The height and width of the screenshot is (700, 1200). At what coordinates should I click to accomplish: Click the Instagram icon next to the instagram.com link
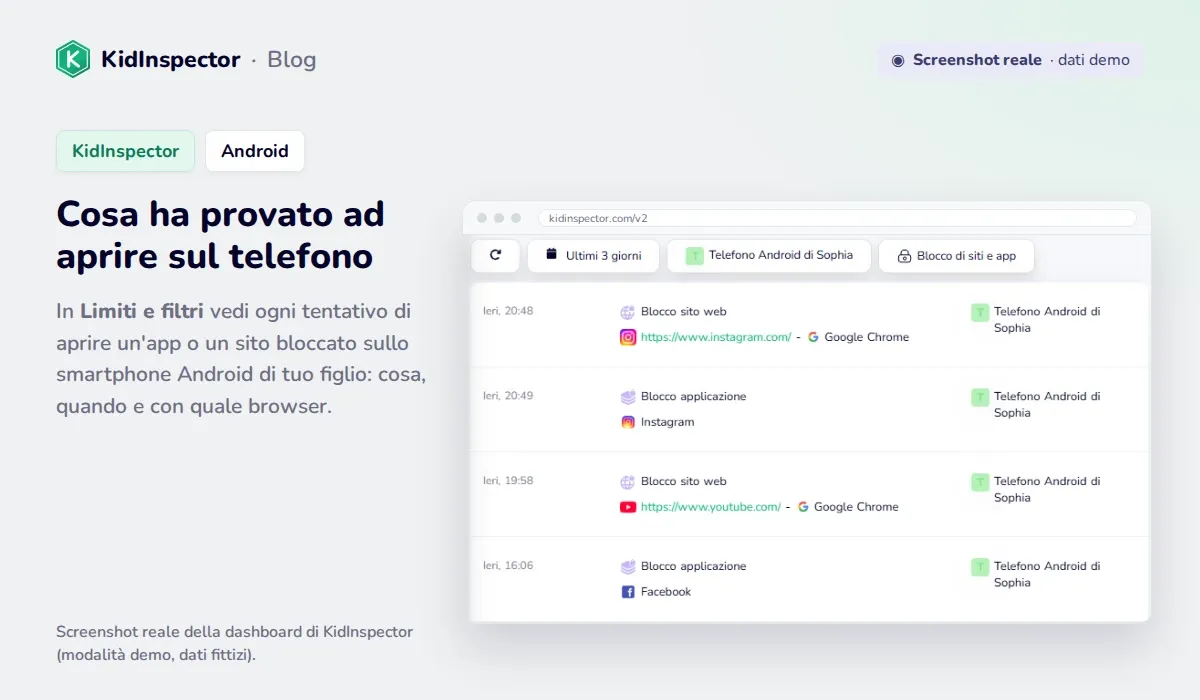pos(628,338)
